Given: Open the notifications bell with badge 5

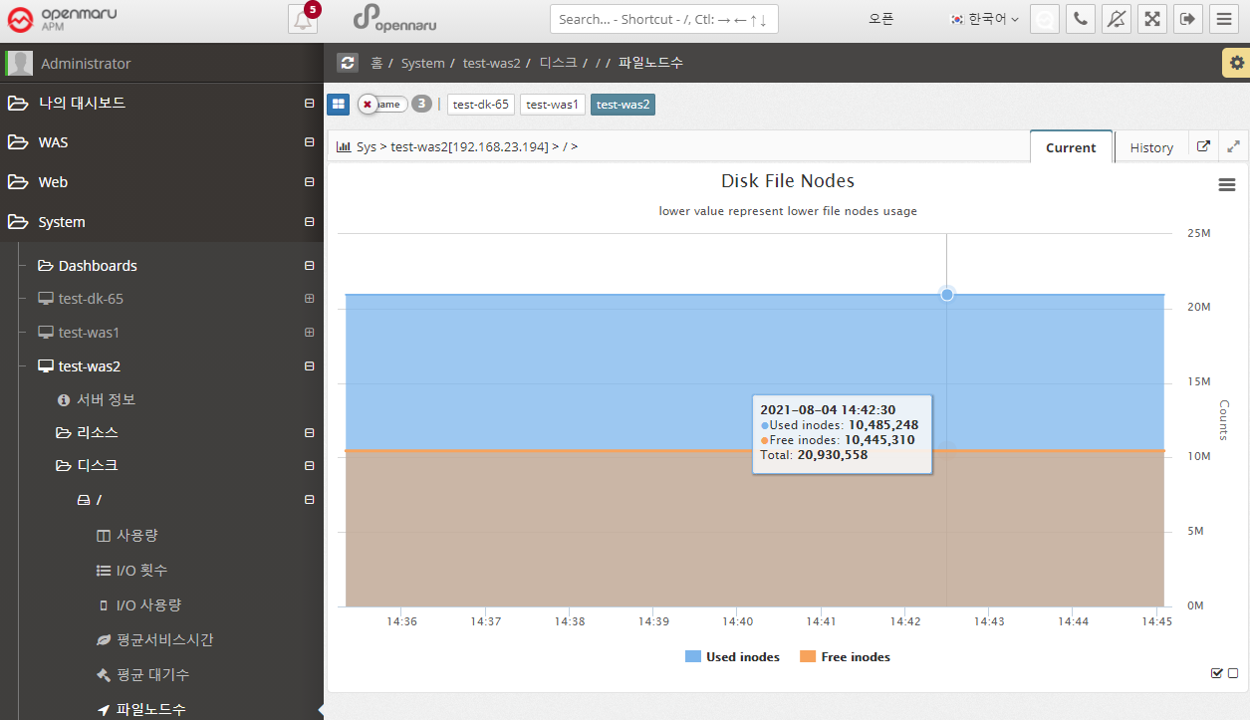Looking at the screenshot, I should 302,19.
